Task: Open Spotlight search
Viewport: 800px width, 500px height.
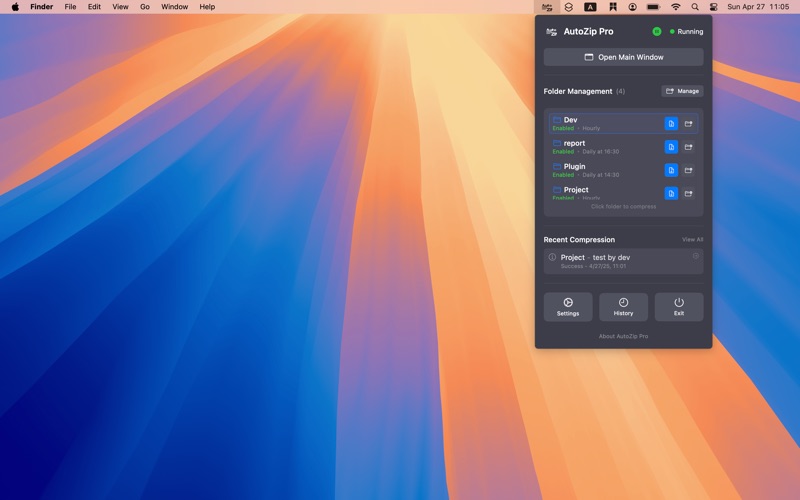Action: (x=695, y=7)
